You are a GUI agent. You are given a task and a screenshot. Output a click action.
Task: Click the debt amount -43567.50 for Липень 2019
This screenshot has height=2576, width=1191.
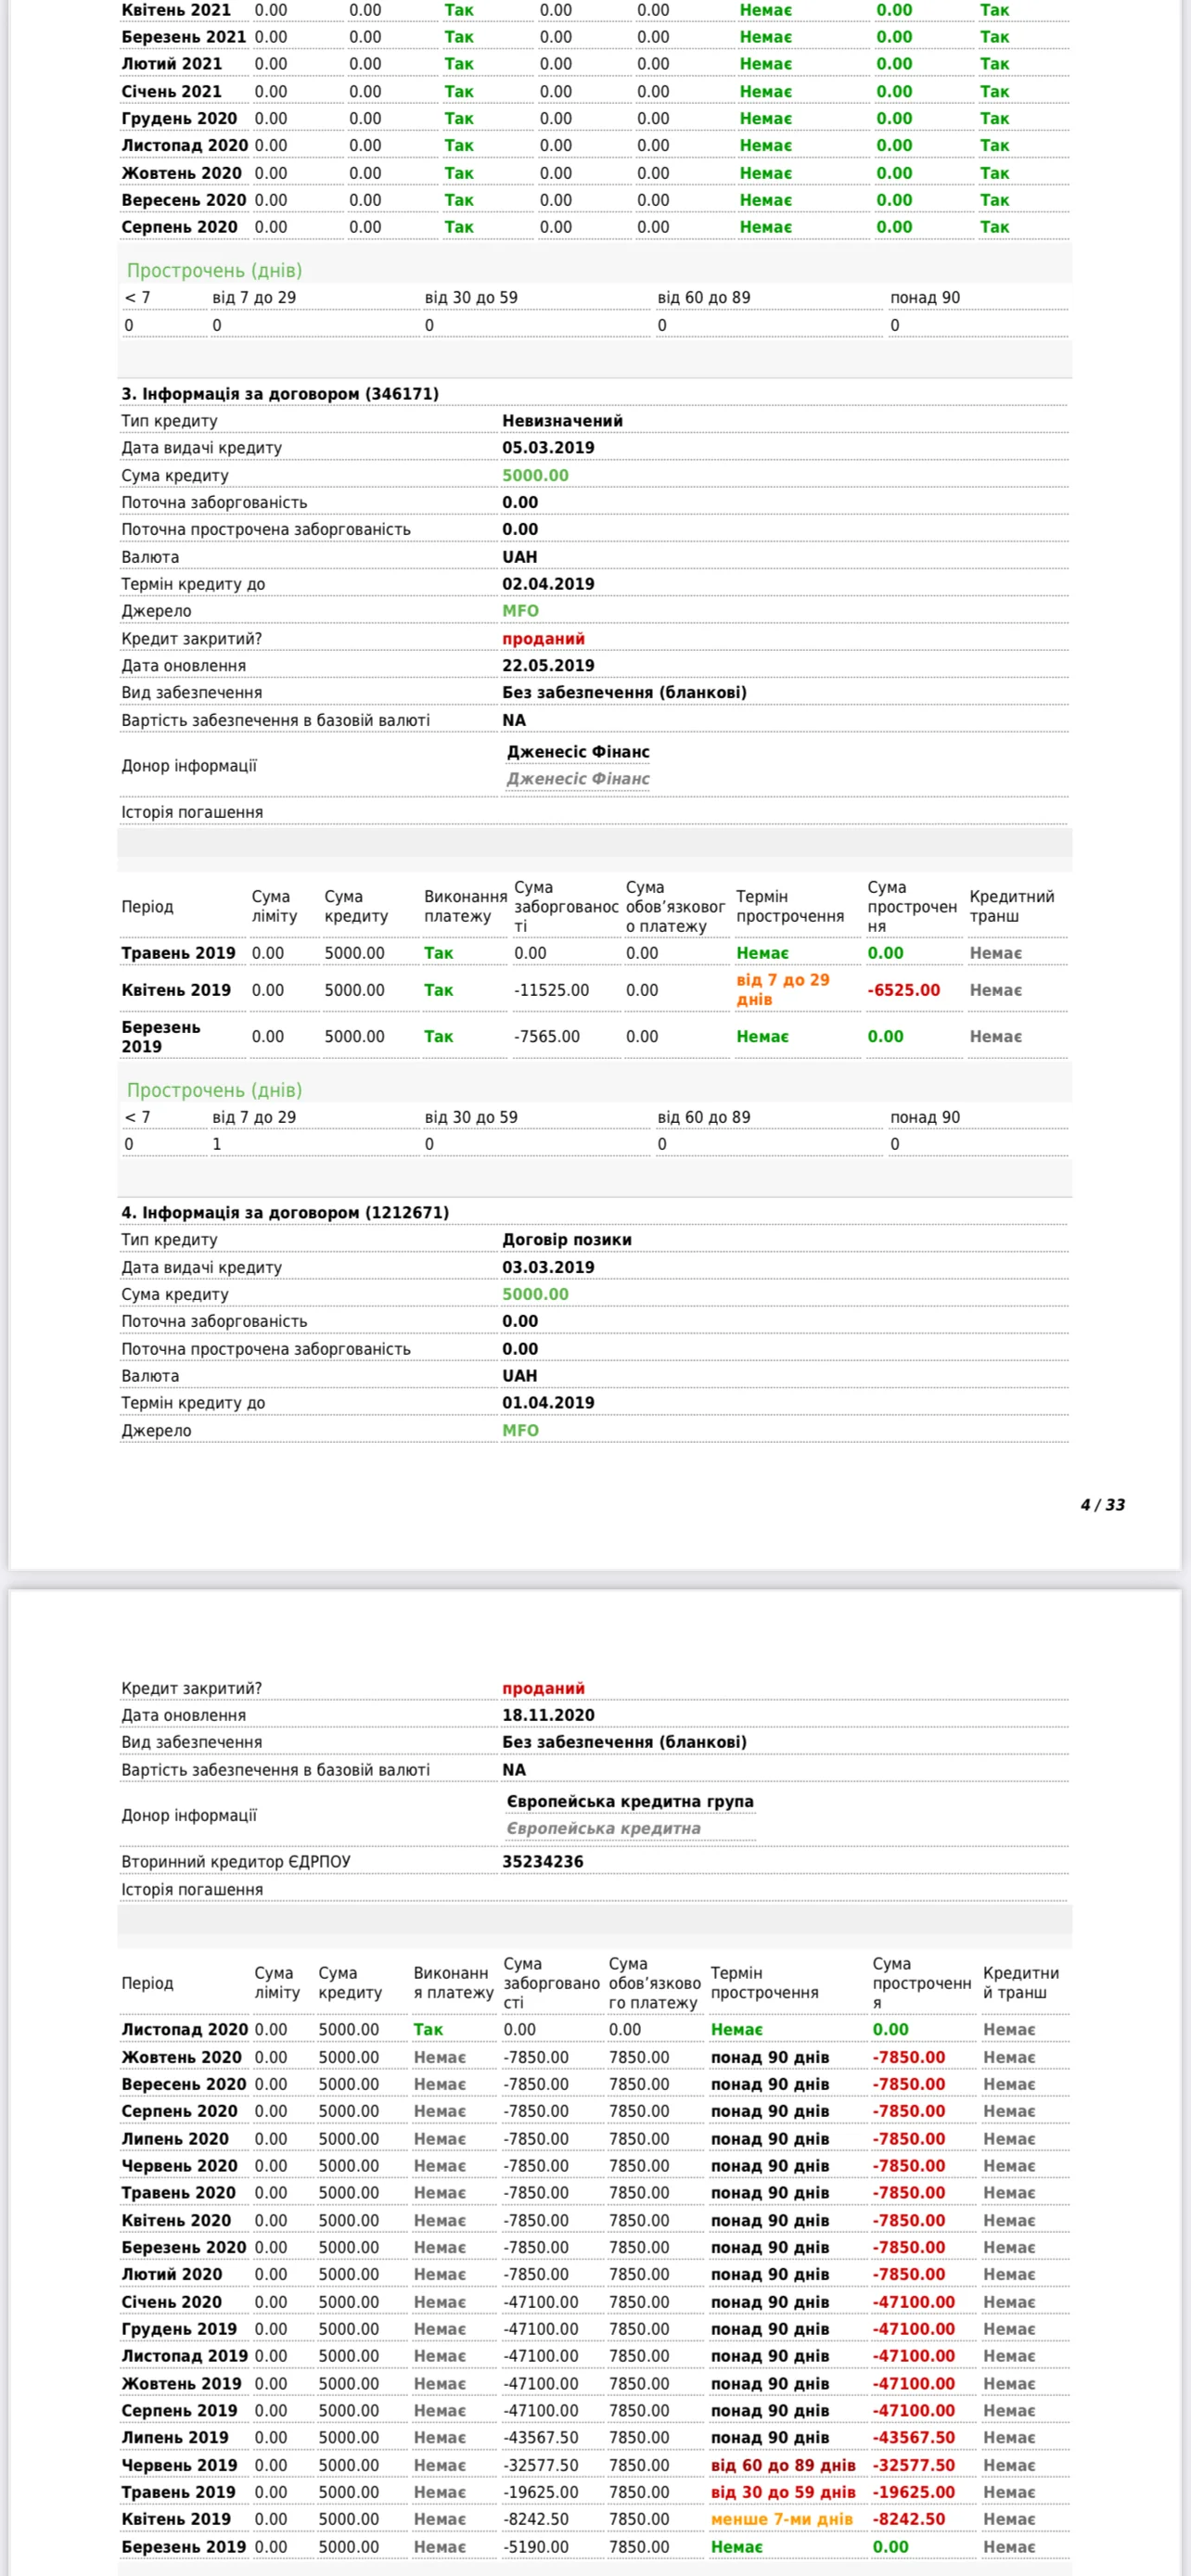(540, 2437)
